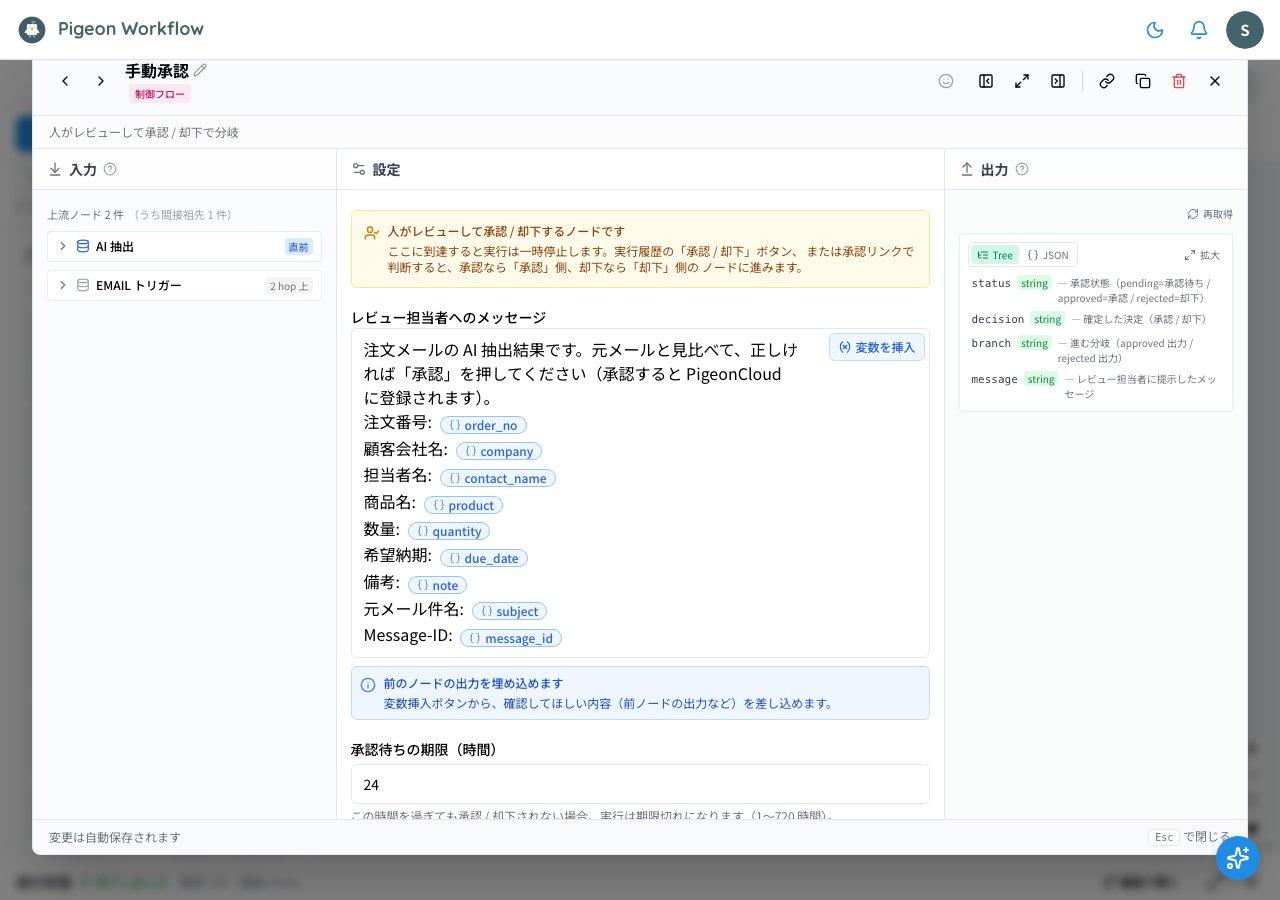Click quantity variable chip
This screenshot has height=900, width=1280.
(449, 531)
